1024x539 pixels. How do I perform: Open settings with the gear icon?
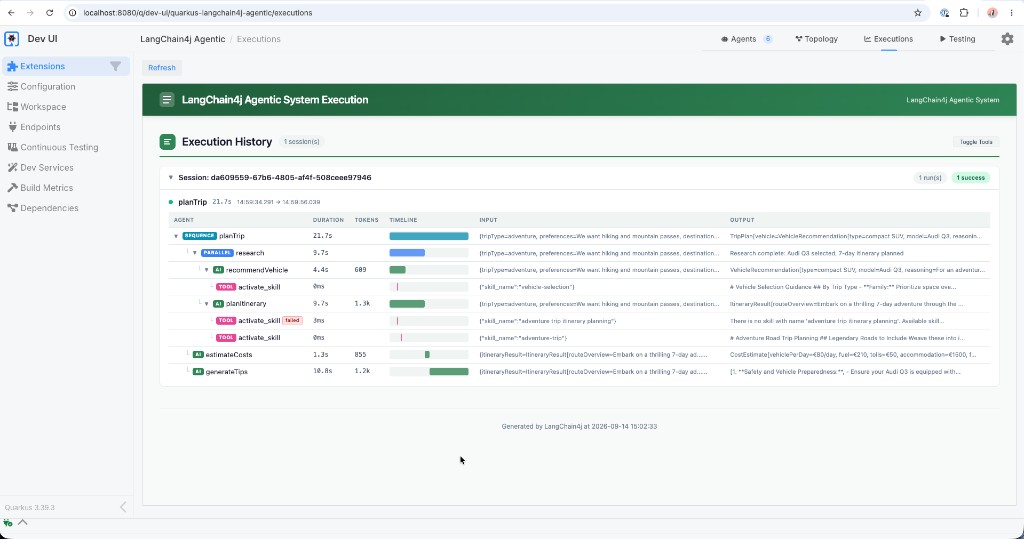point(1008,39)
